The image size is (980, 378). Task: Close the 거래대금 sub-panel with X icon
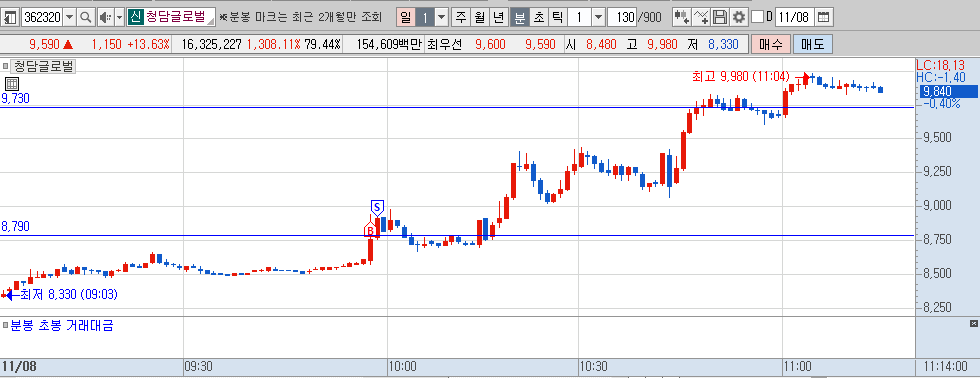(974, 323)
